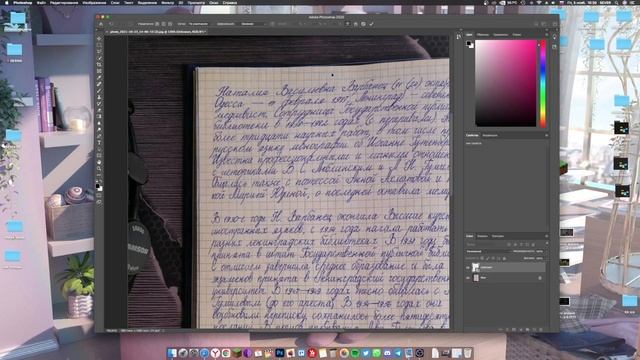The image size is (640, 360).
Task: Select the Lasso tool
Action: (x=99, y=52)
